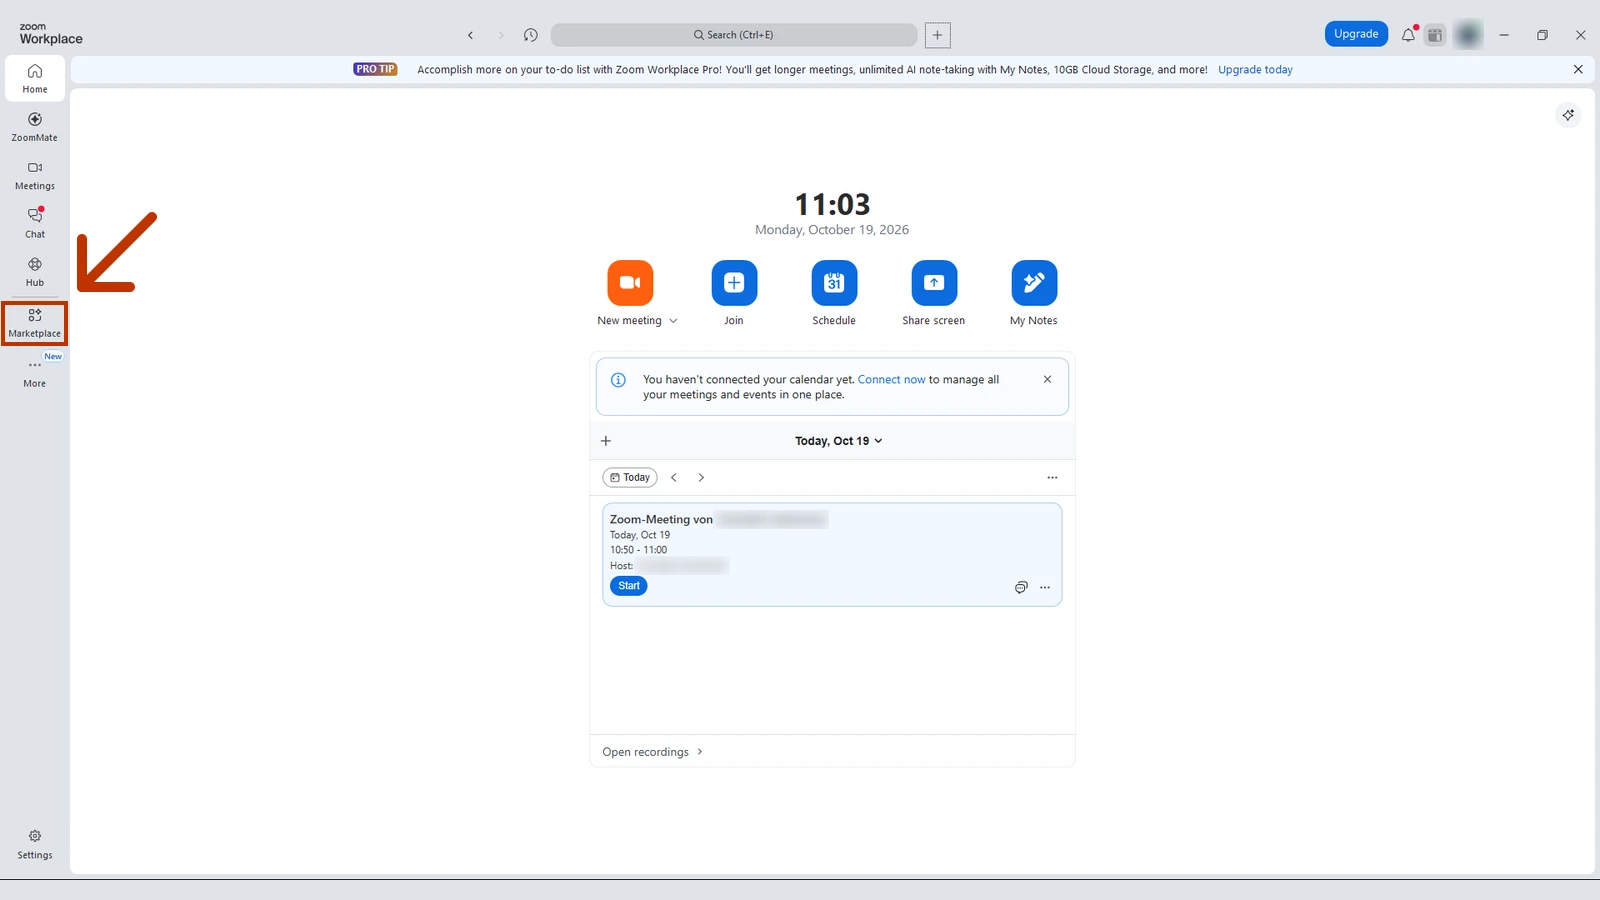Click the Share screen icon
1600x900 pixels.
tap(934, 283)
